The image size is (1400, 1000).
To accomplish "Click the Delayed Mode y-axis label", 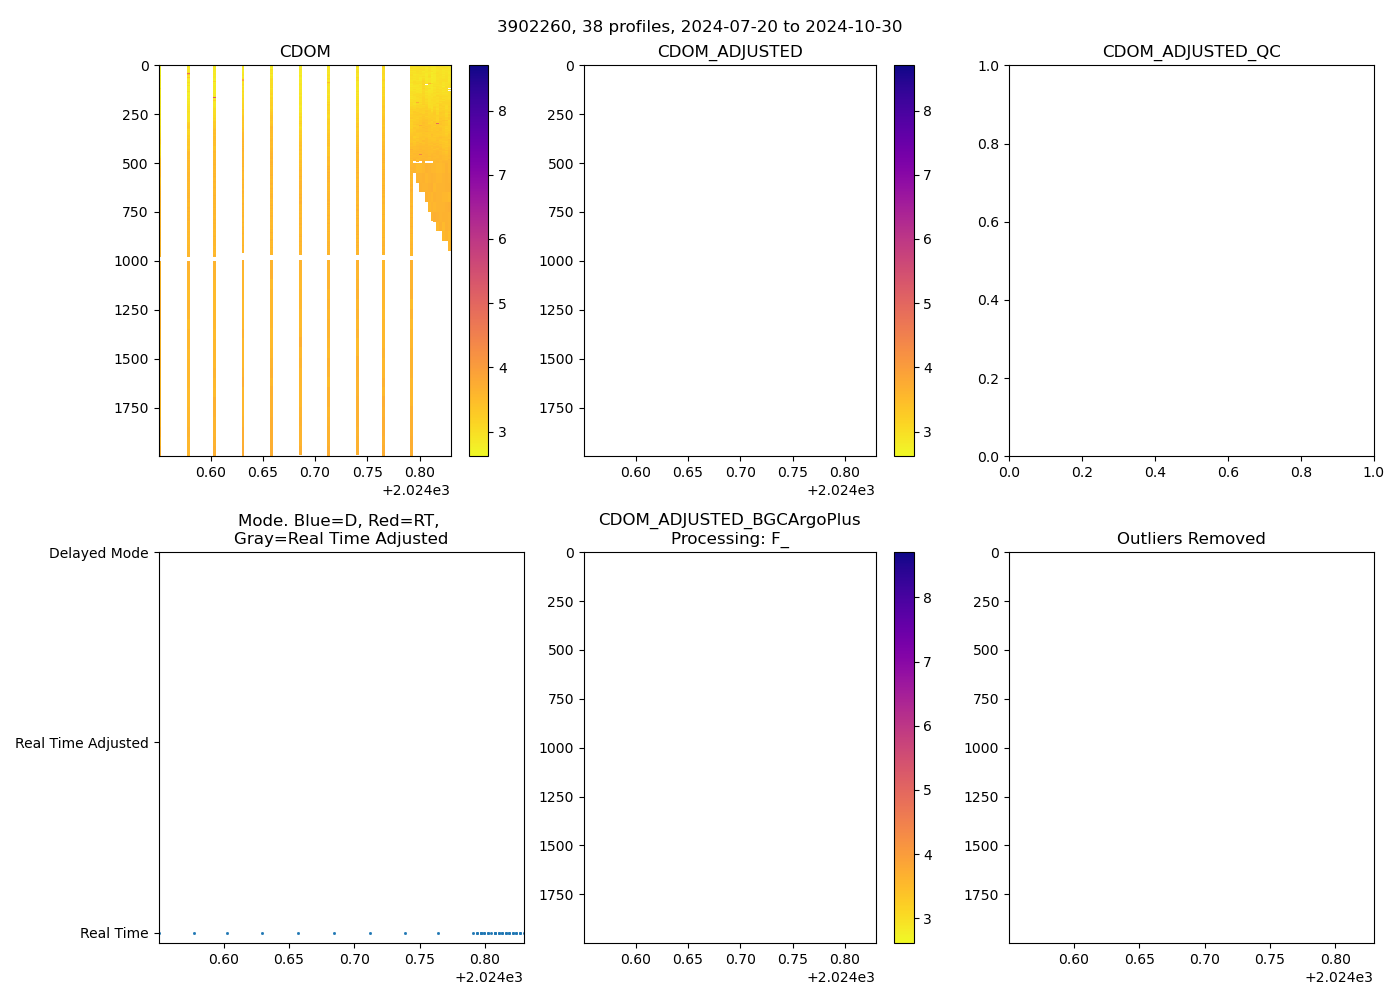I will (x=98, y=553).
